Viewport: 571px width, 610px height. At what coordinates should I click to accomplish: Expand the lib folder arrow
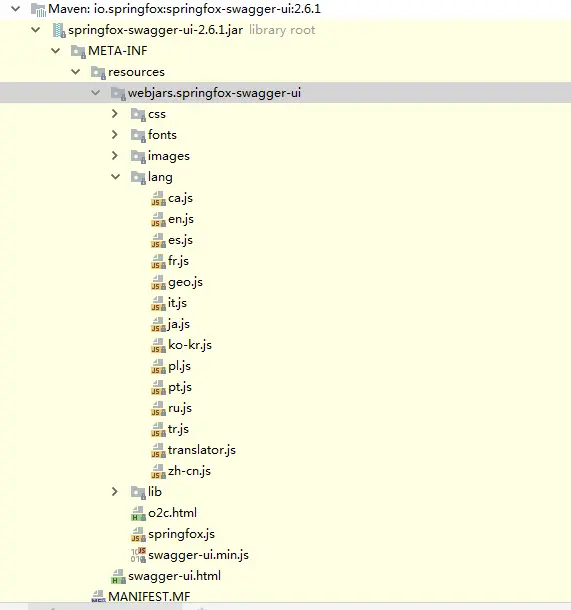coord(115,492)
